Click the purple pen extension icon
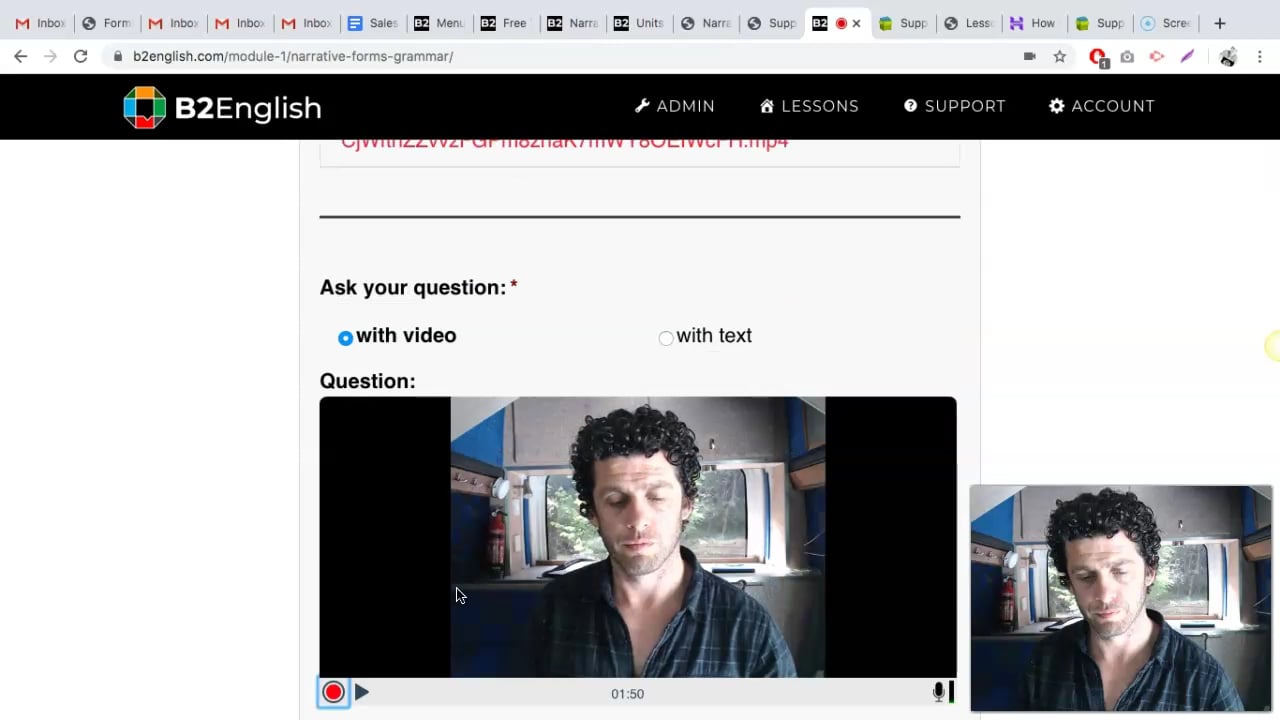Screen dimensions: 1280x720 [x=1187, y=56]
